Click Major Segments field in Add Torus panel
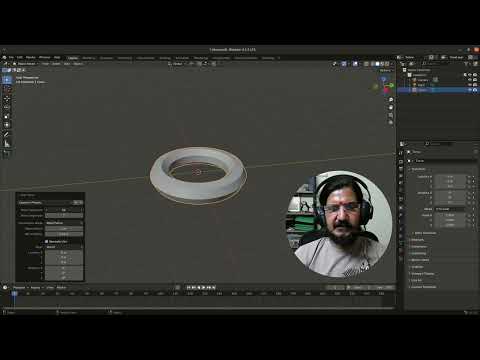Screen dimensions: 480x360 pyautogui.click(x=64, y=210)
